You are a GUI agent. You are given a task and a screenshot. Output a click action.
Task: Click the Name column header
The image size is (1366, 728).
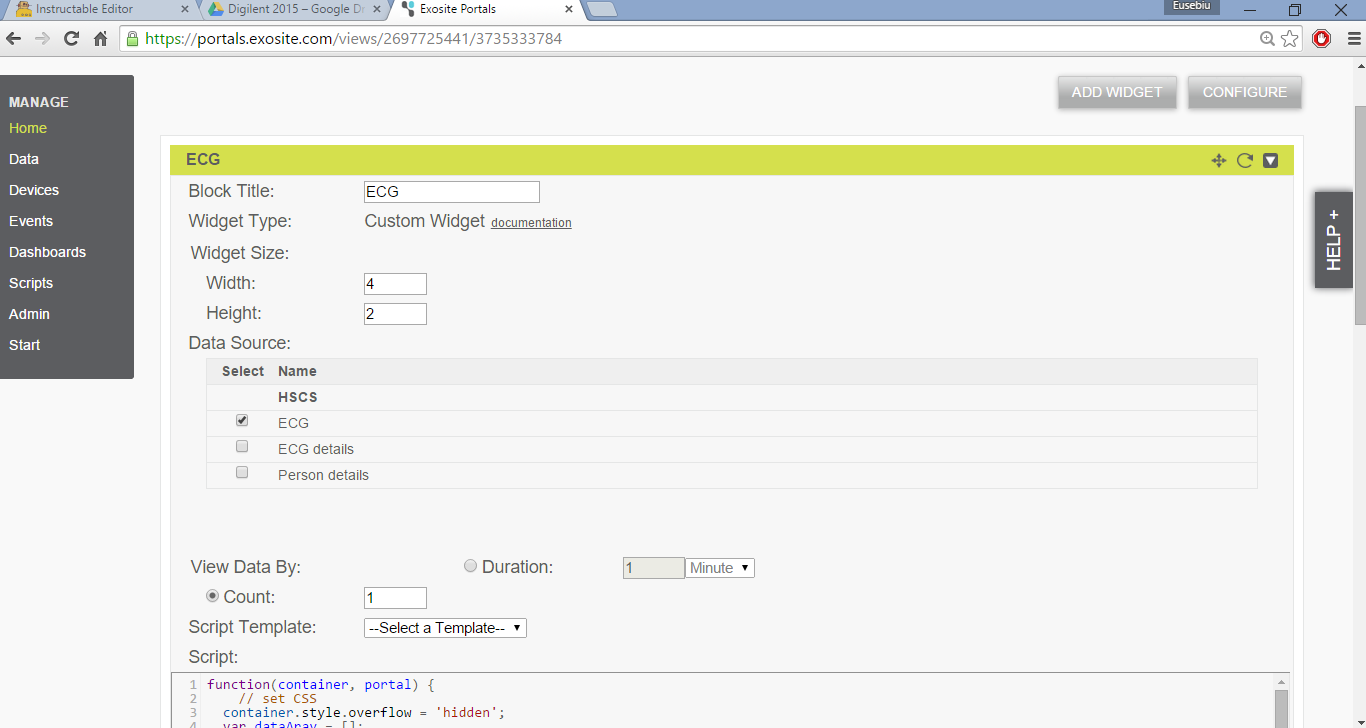[297, 371]
